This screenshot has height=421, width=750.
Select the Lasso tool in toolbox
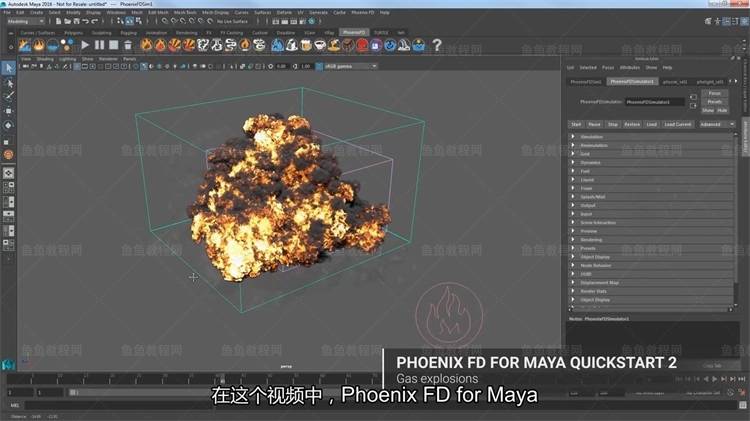tap(8, 83)
